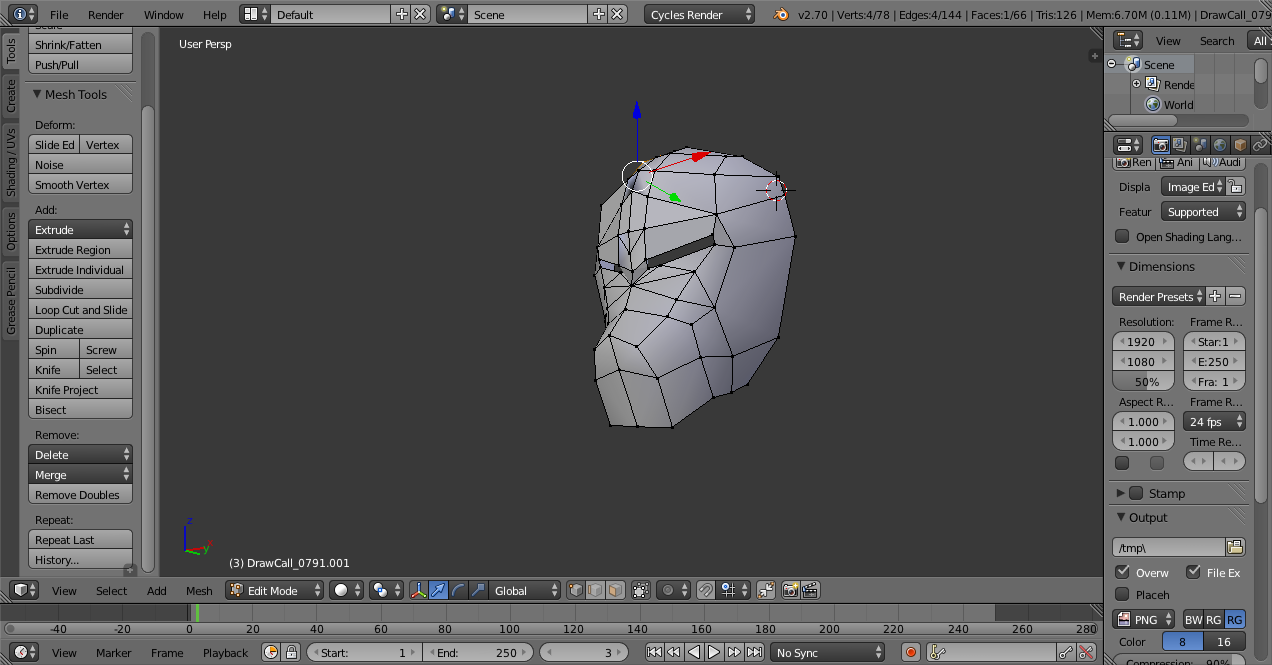Switch to the Shading / UVs tab
The height and width of the screenshot is (665, 1272).
point(11,162)
